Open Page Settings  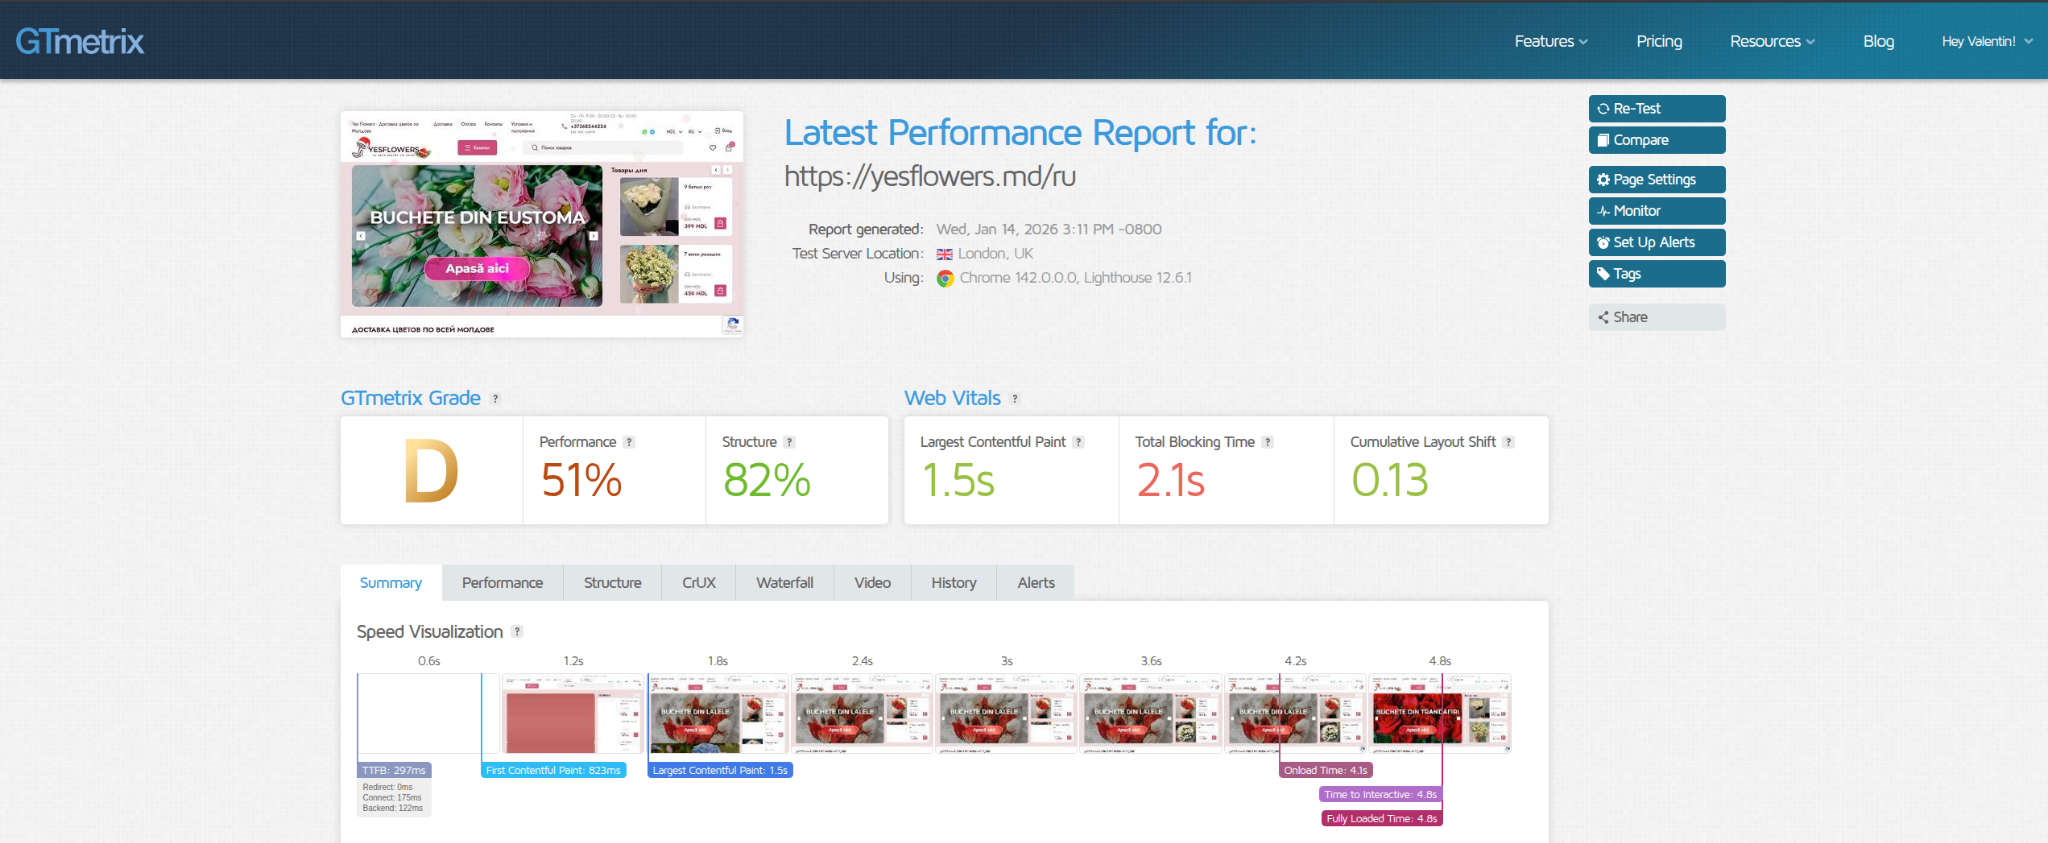[x=1656, y=180]
